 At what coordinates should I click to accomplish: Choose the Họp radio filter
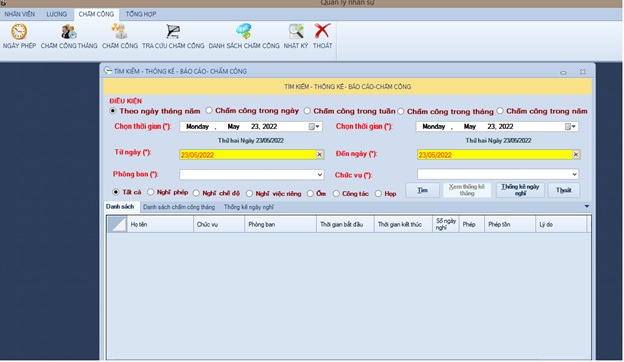pos(378,193)
